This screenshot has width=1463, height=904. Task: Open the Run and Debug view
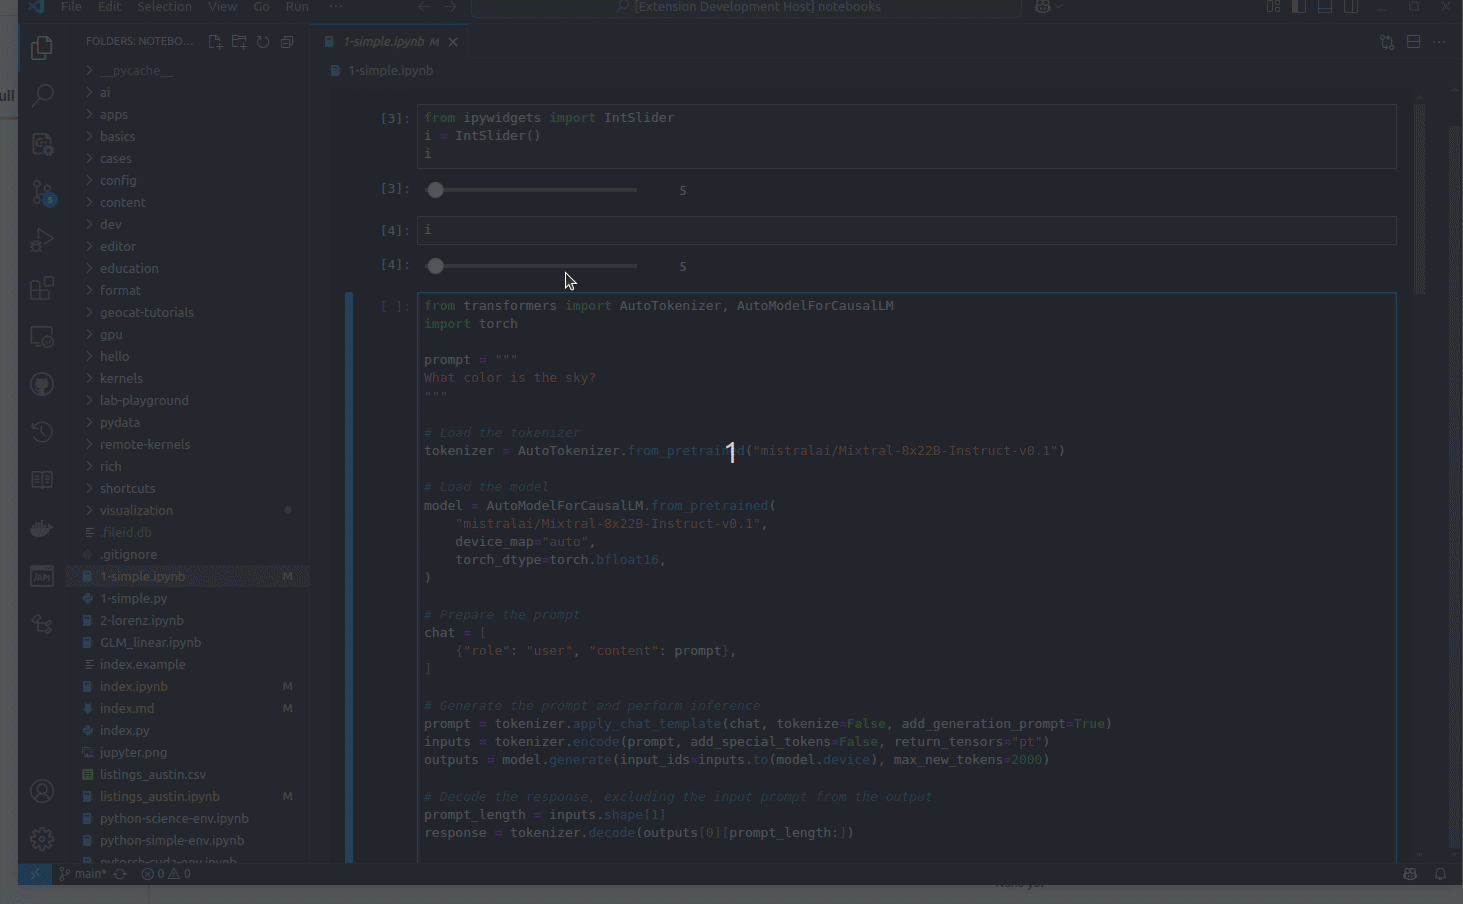pyautogui.click(x=42, y=240)
